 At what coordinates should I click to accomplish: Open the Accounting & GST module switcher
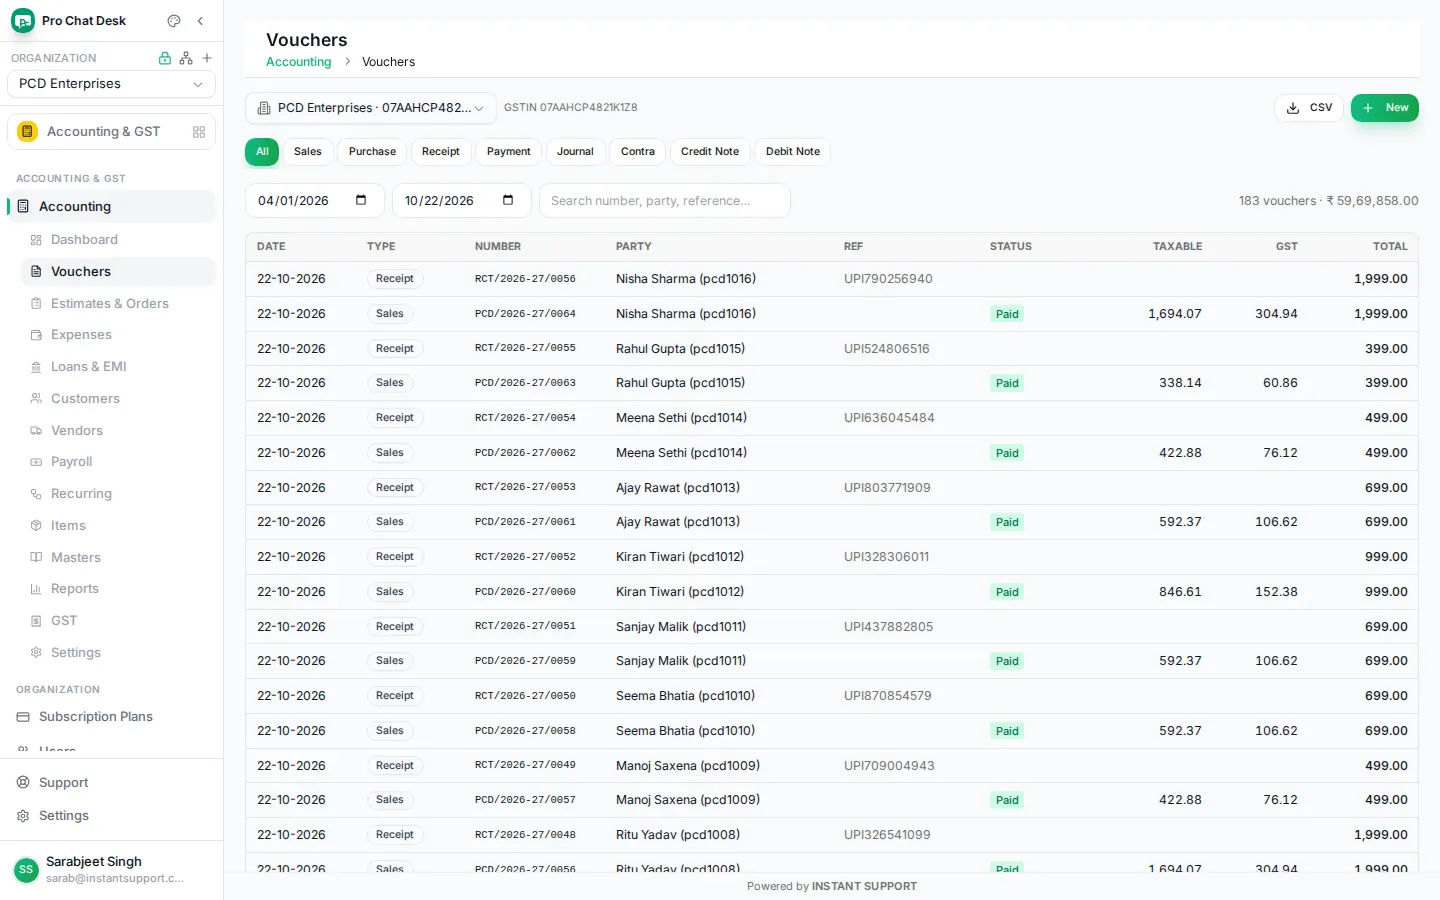click(x=111, y=132)
